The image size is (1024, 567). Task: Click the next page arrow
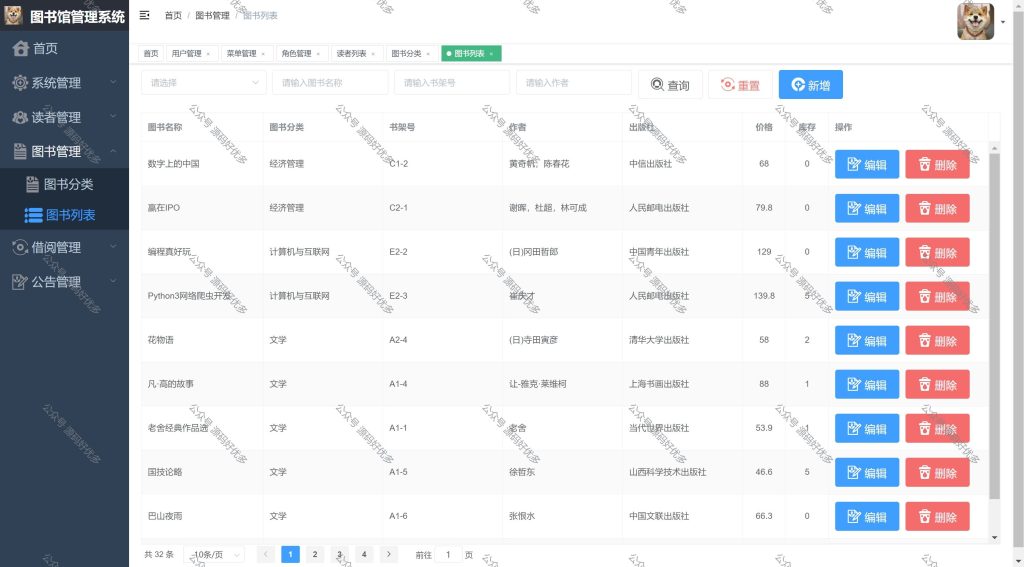(389, 555)
